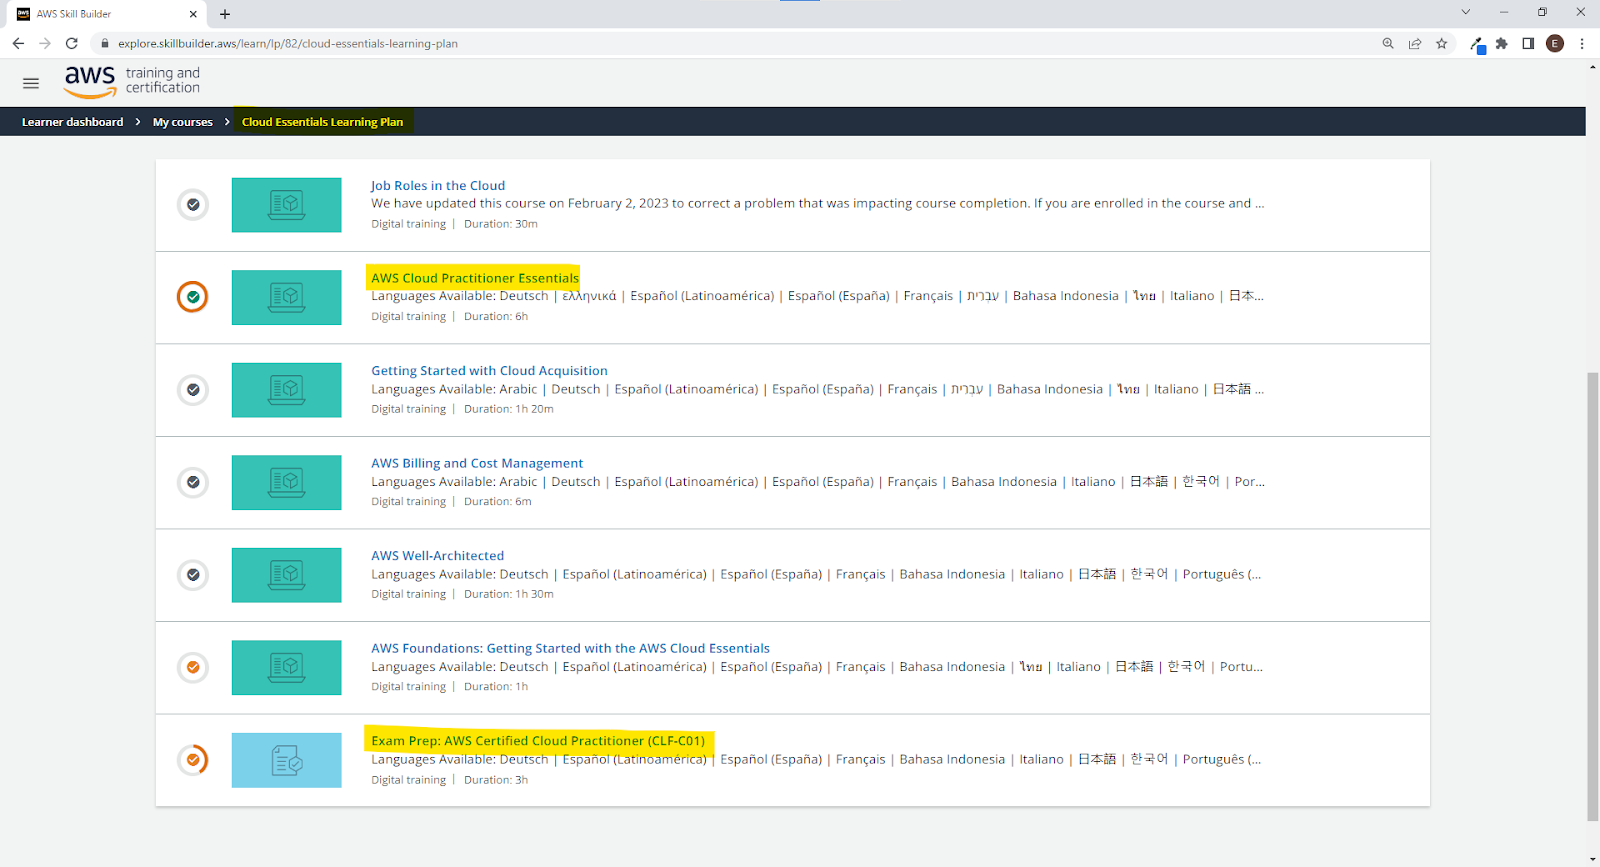Click the Getting Started with Cloud Acquisition thumbnail

pyautogui.click(x=286, y=390)
